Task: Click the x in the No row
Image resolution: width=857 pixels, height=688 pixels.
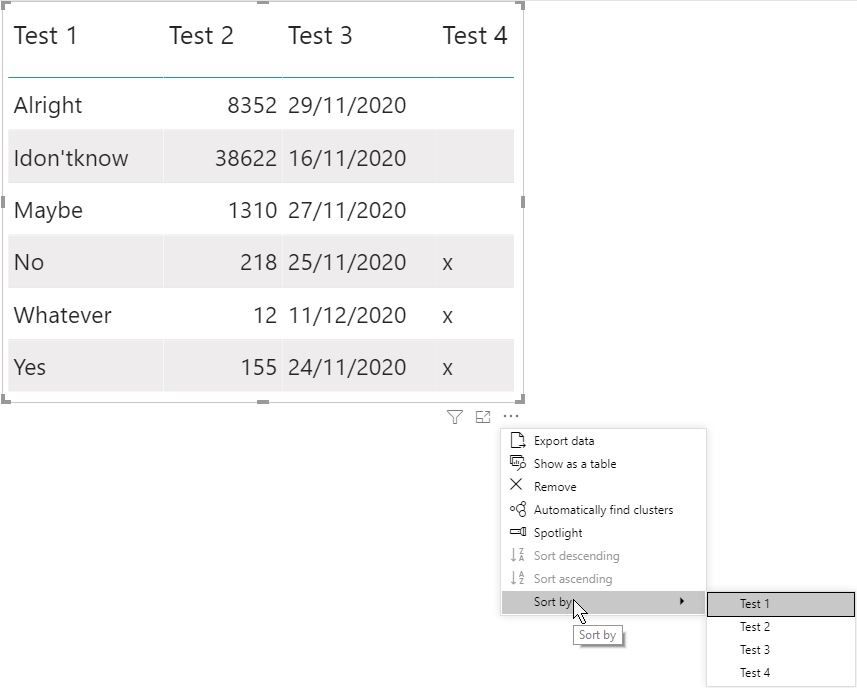Action: coord(448,264)
